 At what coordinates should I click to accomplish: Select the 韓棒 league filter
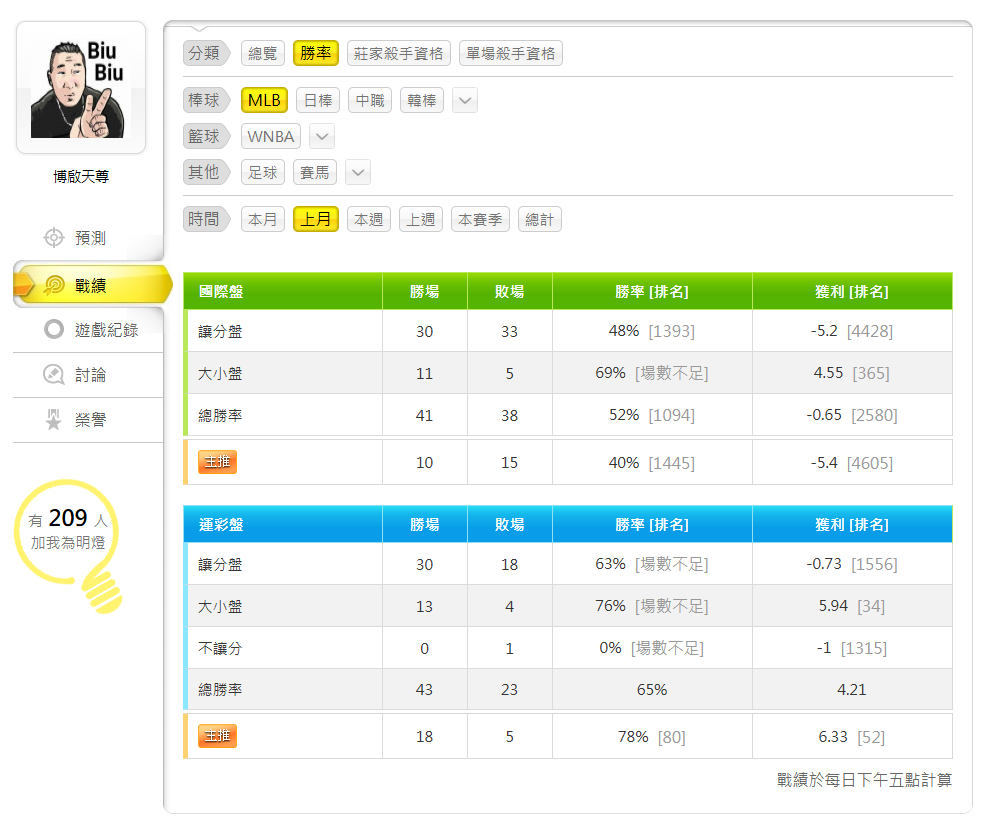(x=422, y=100)
